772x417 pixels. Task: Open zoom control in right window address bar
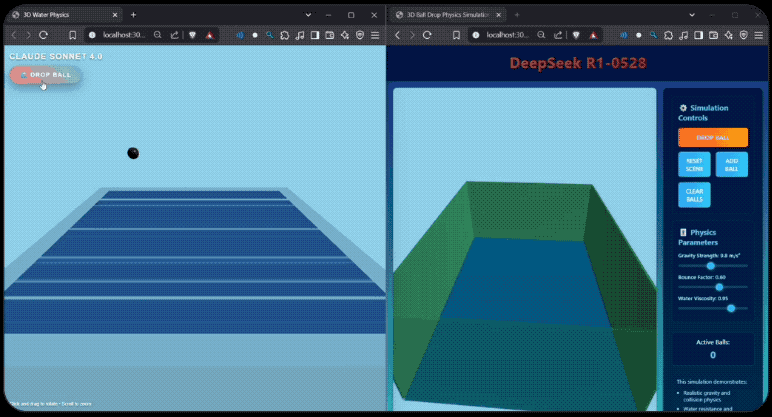tap(541, 35)
